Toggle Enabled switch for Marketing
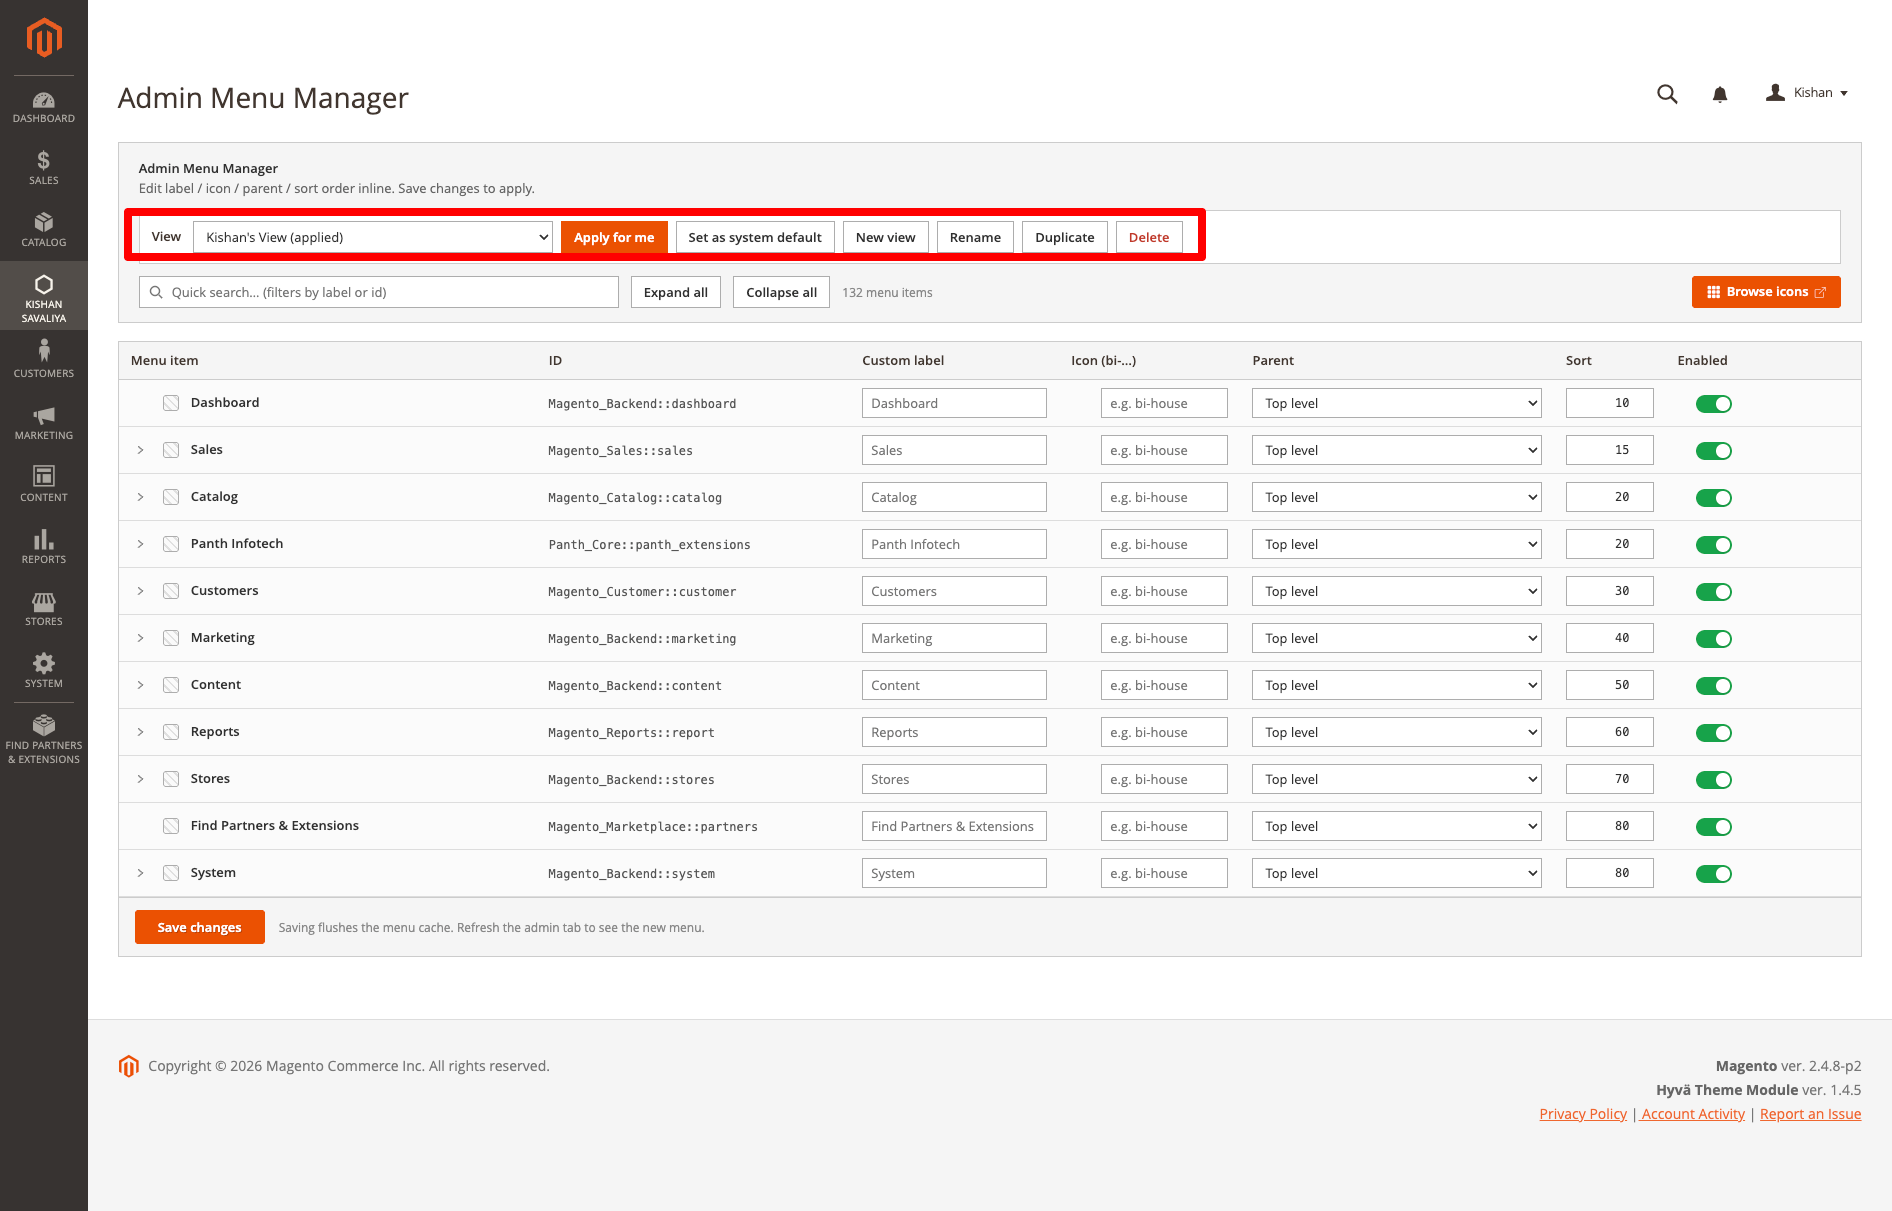The image size is (1892, 1211). click(x=1713, y=639)
